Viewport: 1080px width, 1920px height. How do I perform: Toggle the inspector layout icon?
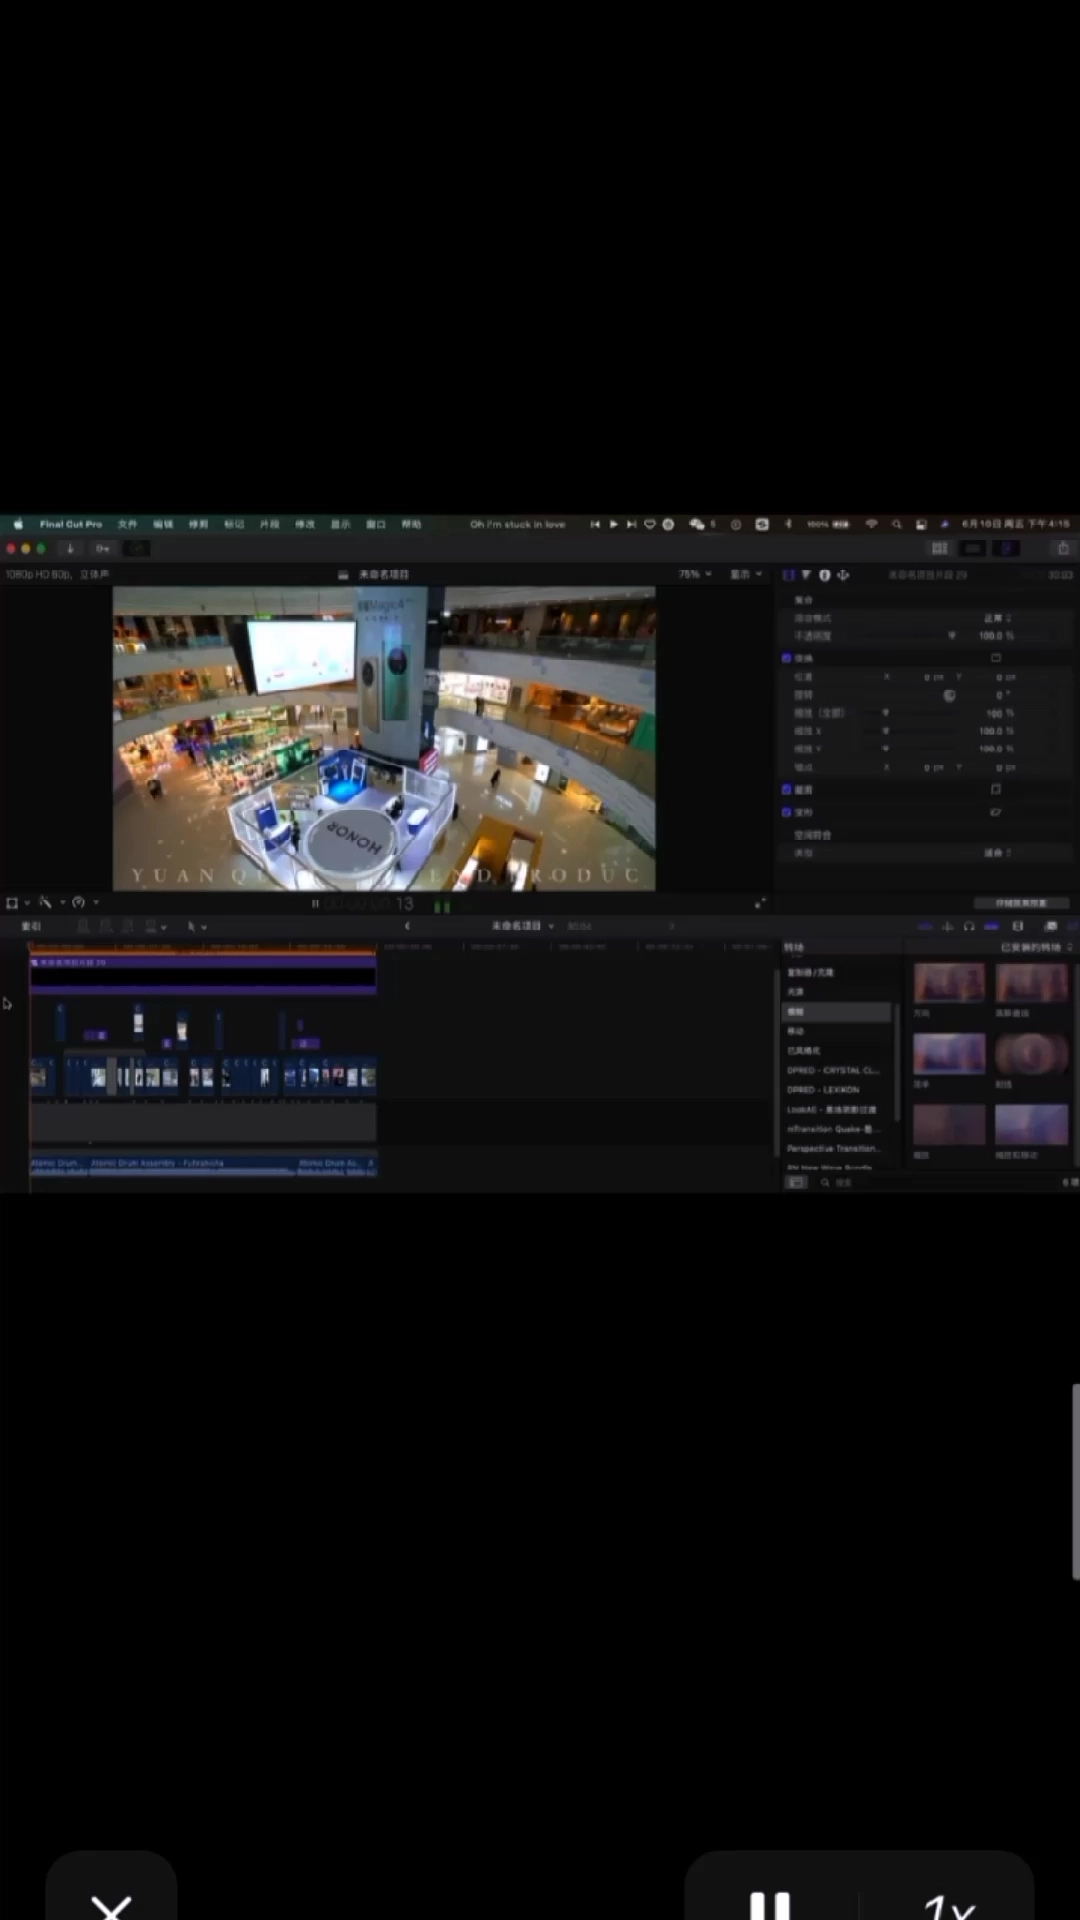tap(1007, 548)
